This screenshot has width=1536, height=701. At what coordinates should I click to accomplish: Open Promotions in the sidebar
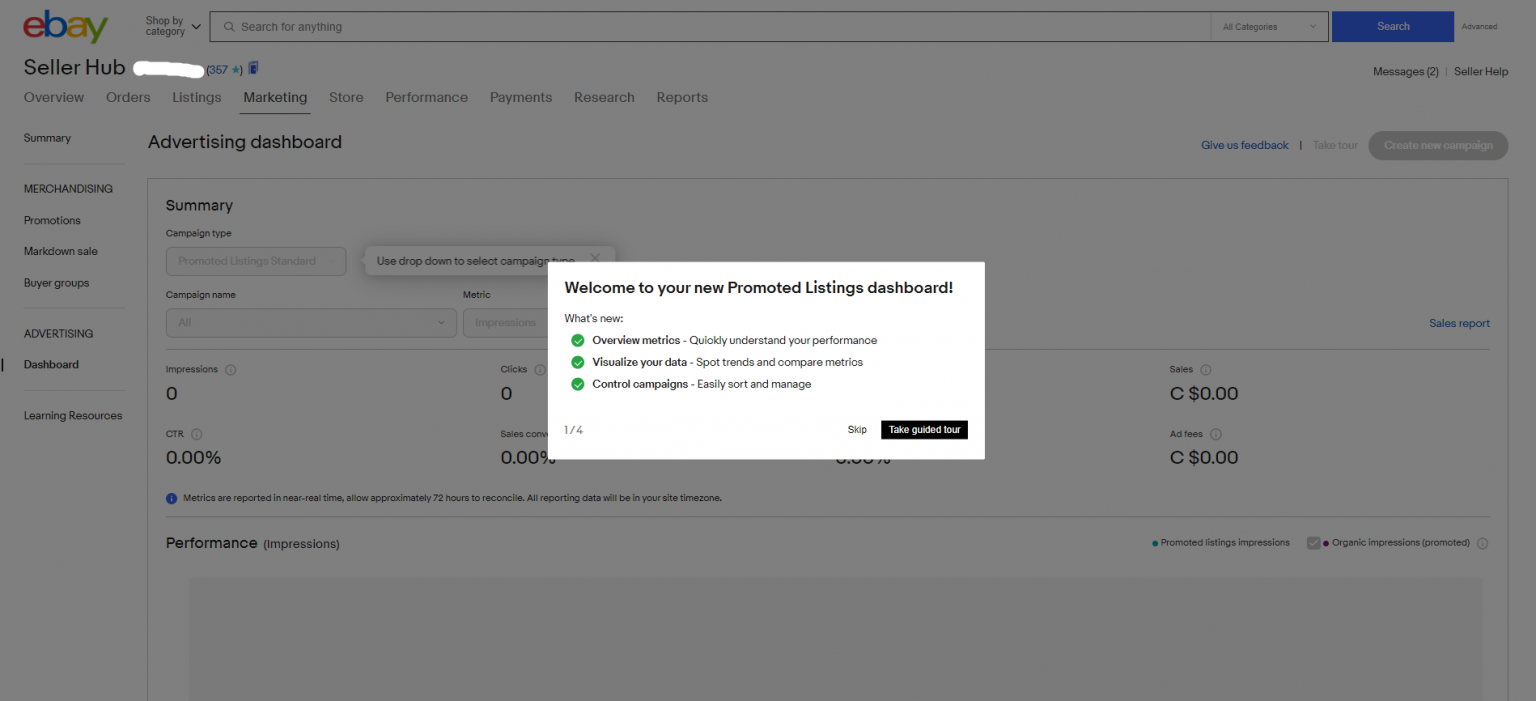[x=52, y=221]
